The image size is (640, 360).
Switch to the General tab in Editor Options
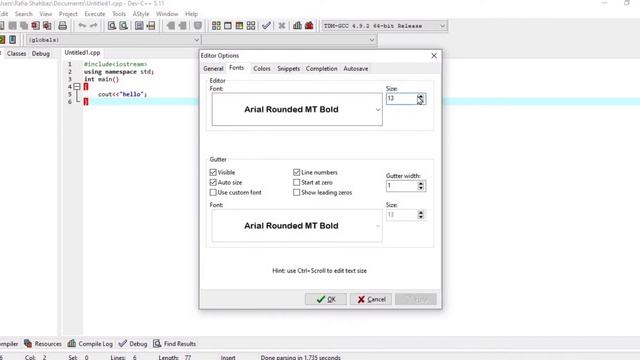pyautogui.click(x=213, y=69)
